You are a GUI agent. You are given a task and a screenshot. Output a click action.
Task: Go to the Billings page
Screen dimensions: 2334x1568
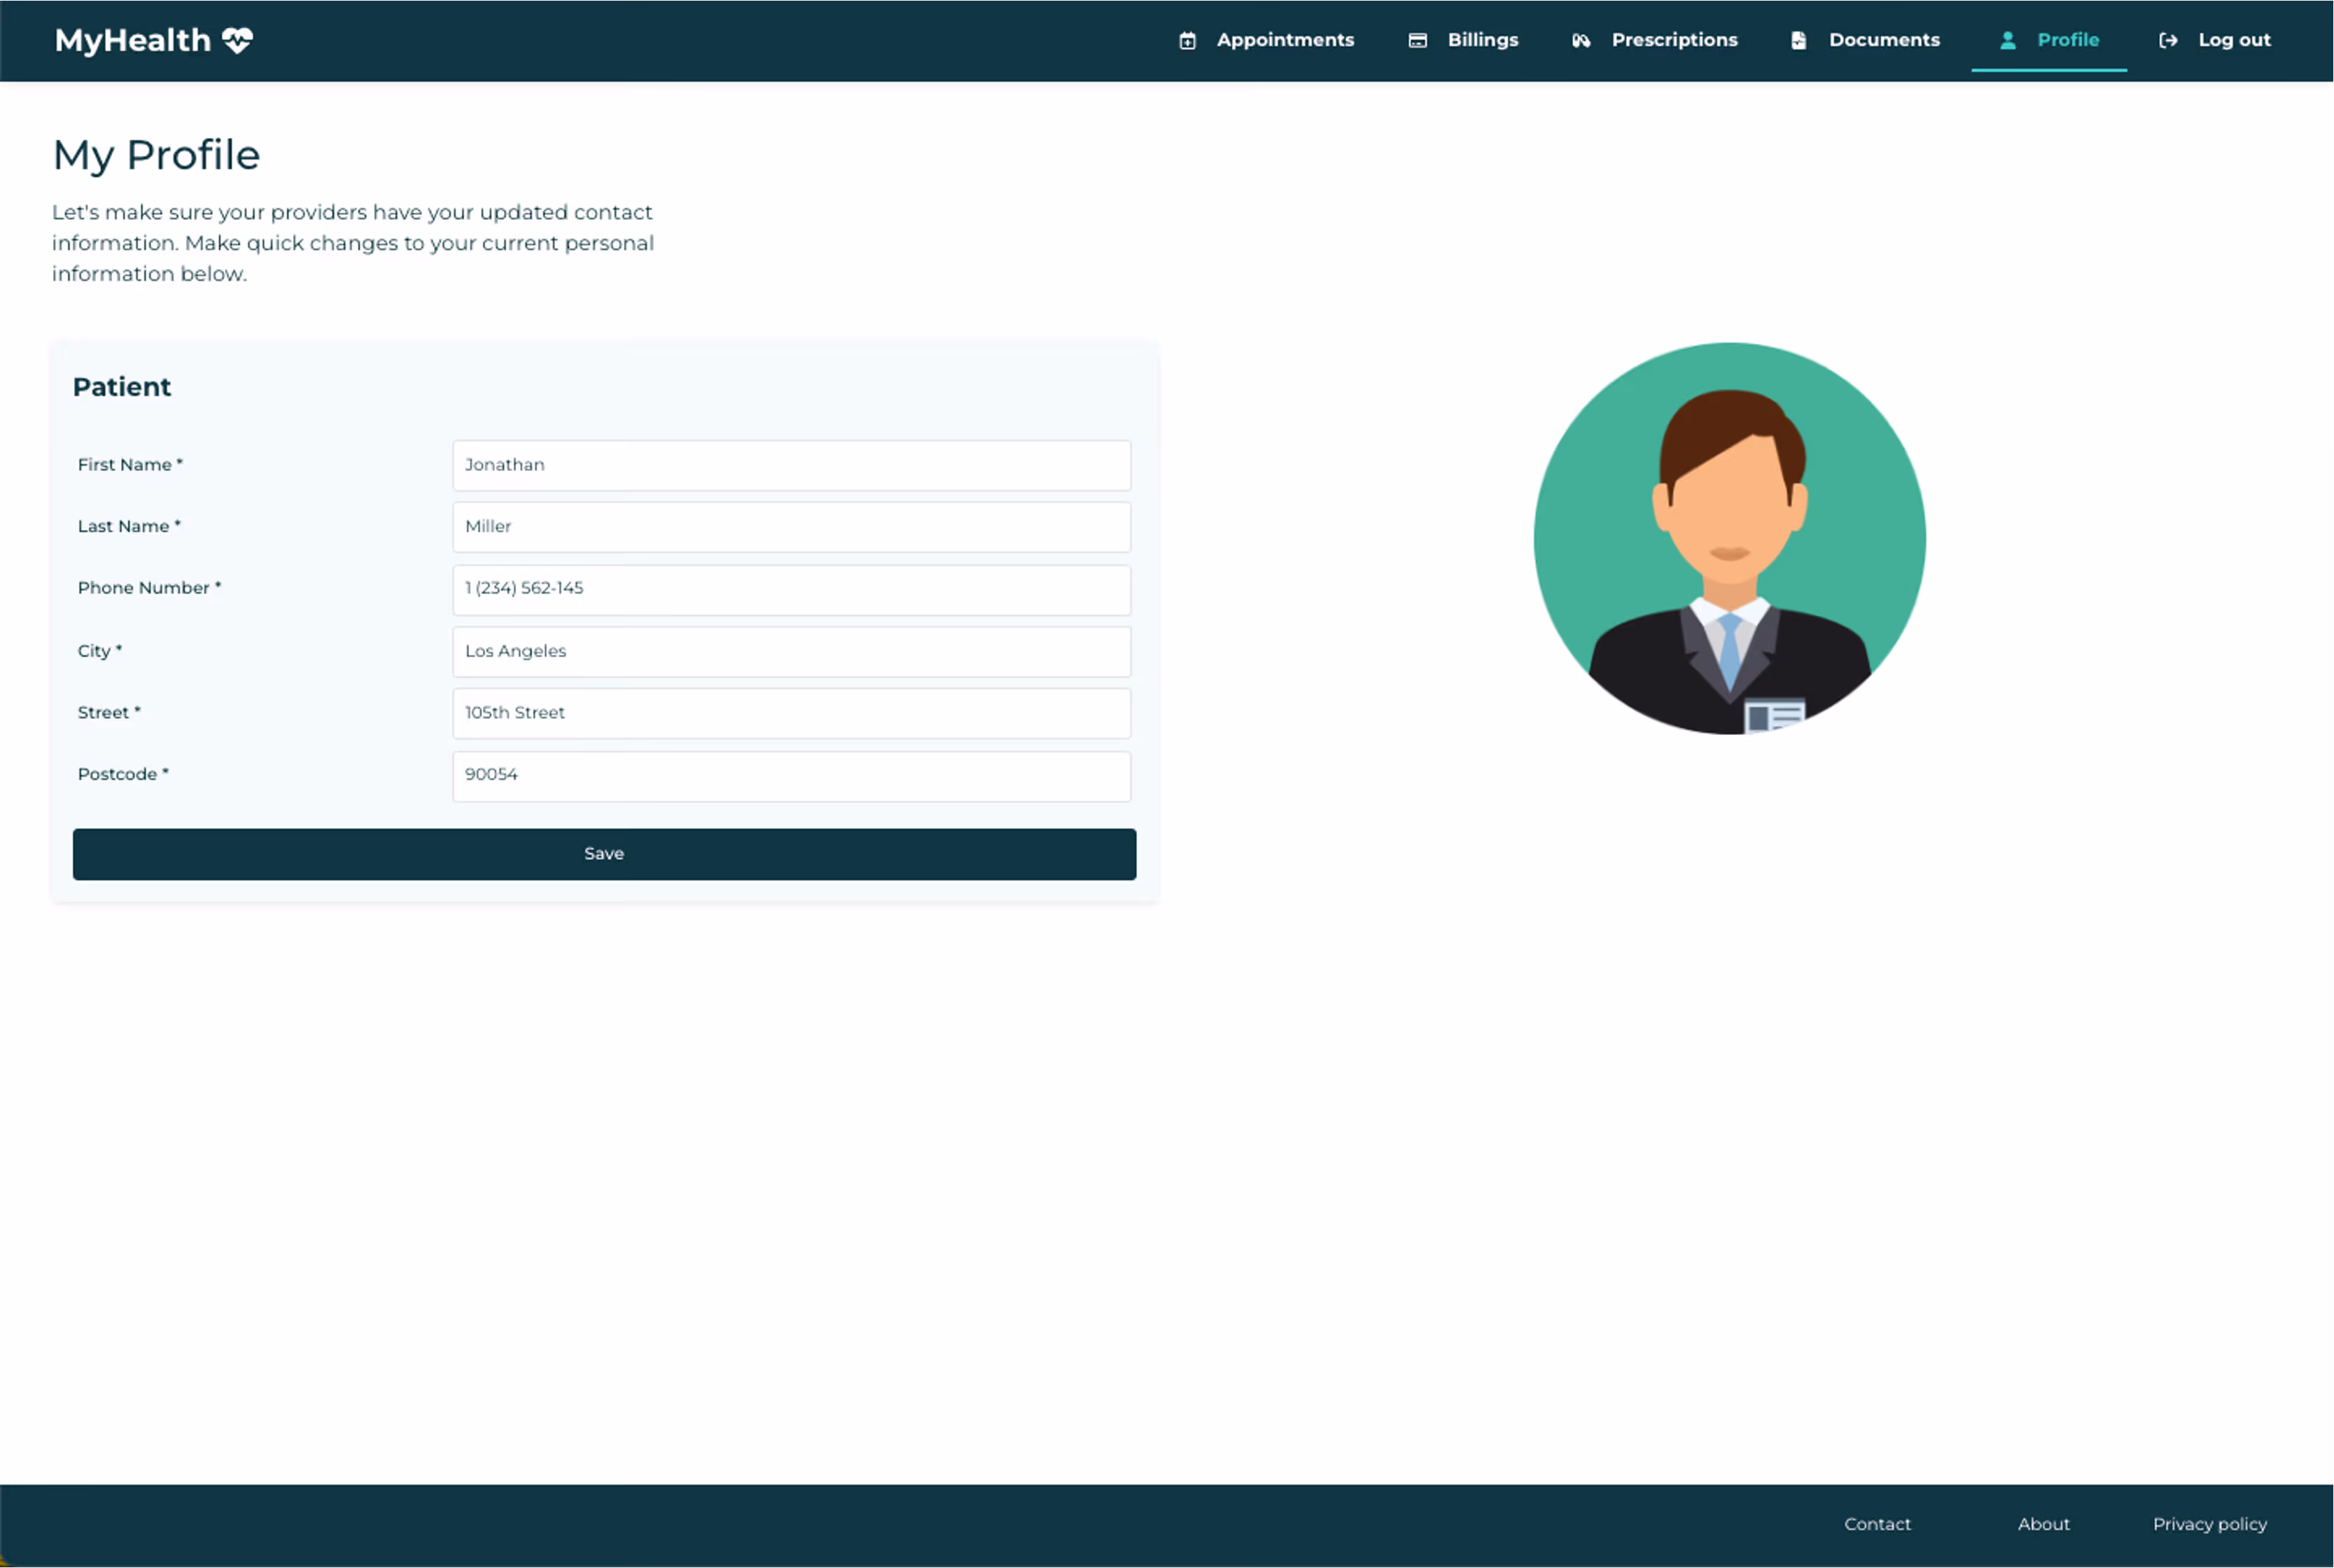[x=1482, y=40]
